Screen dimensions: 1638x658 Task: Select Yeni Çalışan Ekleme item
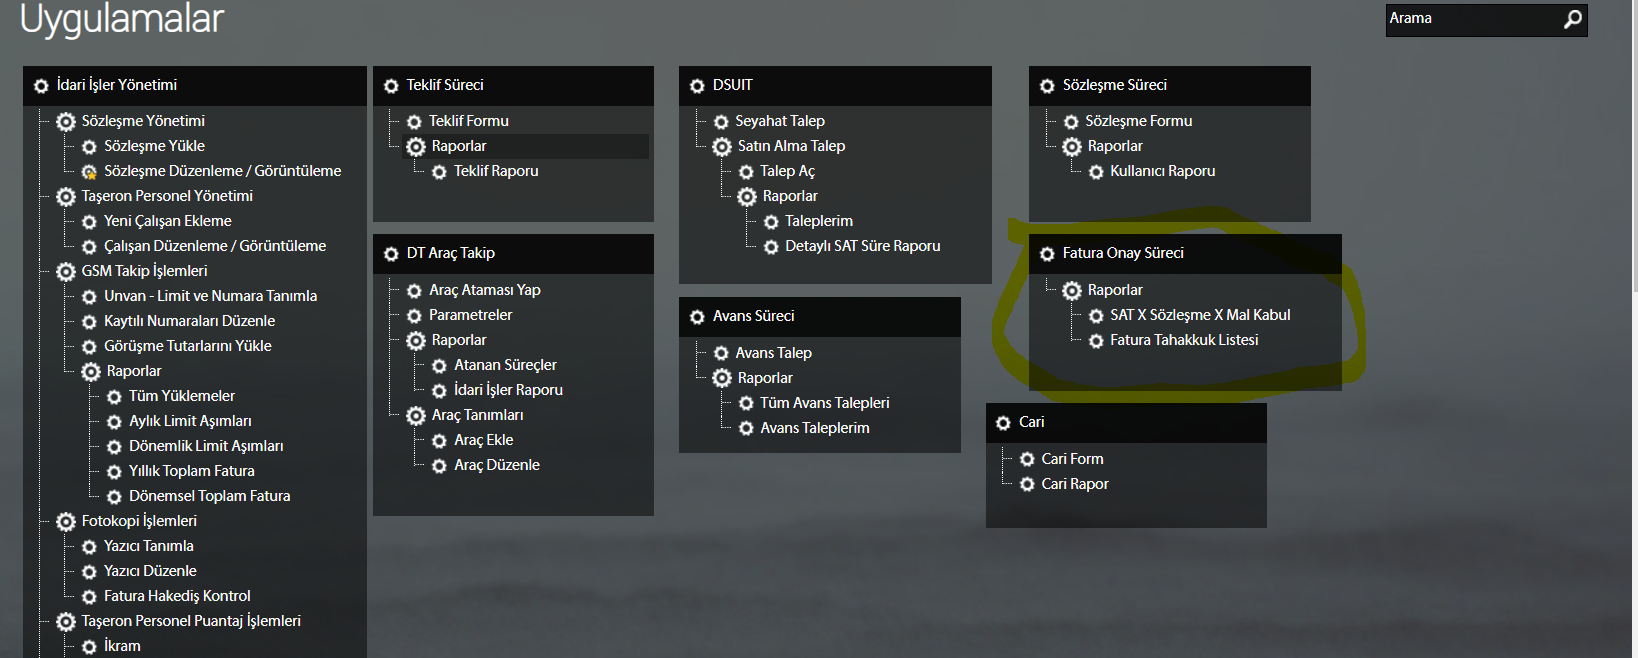tap(167, 221)
